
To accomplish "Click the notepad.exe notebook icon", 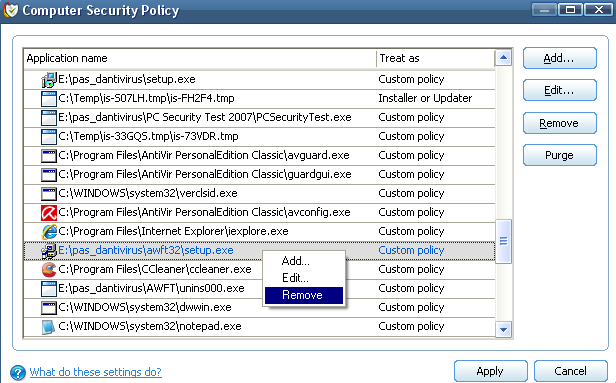I will click(49, 327).
